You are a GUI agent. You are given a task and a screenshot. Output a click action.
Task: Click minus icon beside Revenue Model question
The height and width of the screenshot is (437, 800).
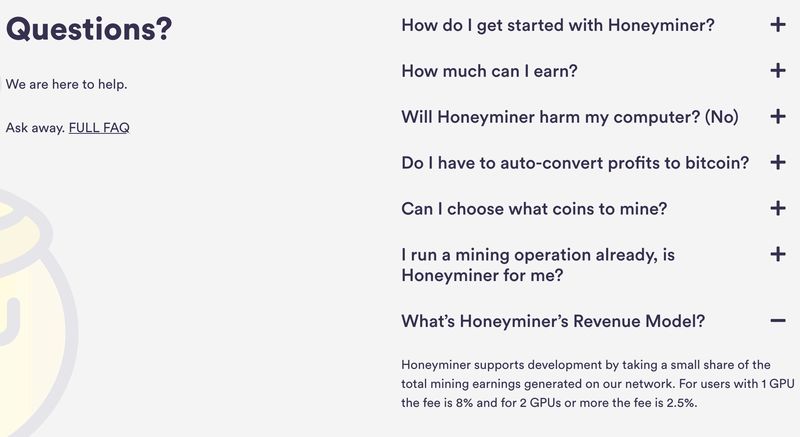point(778,321)
